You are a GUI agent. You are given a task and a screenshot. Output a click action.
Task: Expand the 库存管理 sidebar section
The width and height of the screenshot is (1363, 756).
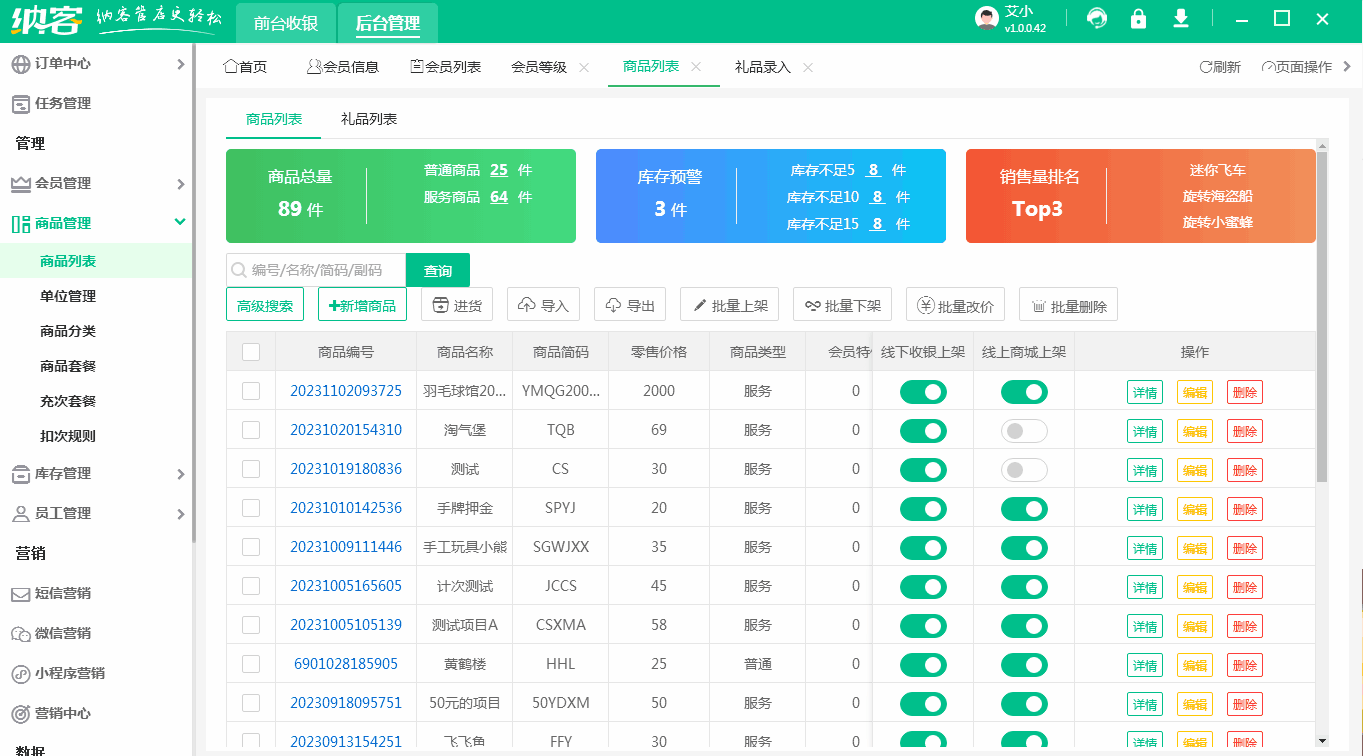[x=95, y=472]
